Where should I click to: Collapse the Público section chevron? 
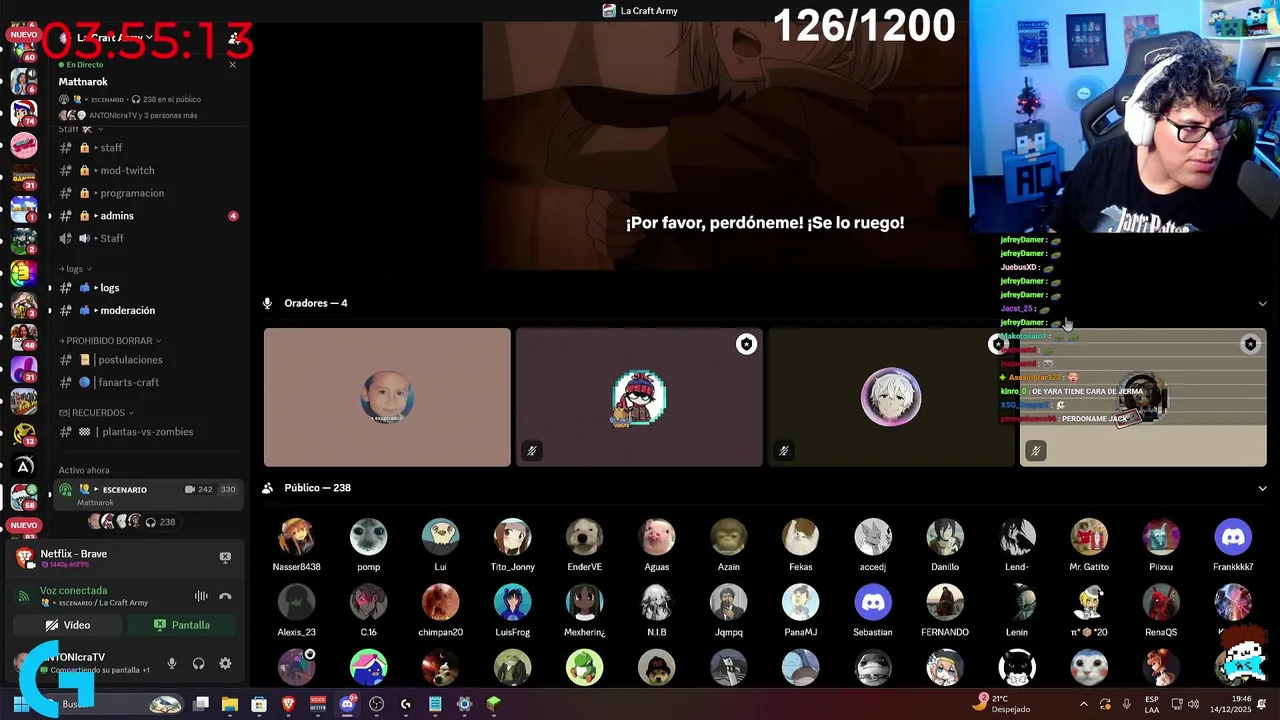point(1262,488)
